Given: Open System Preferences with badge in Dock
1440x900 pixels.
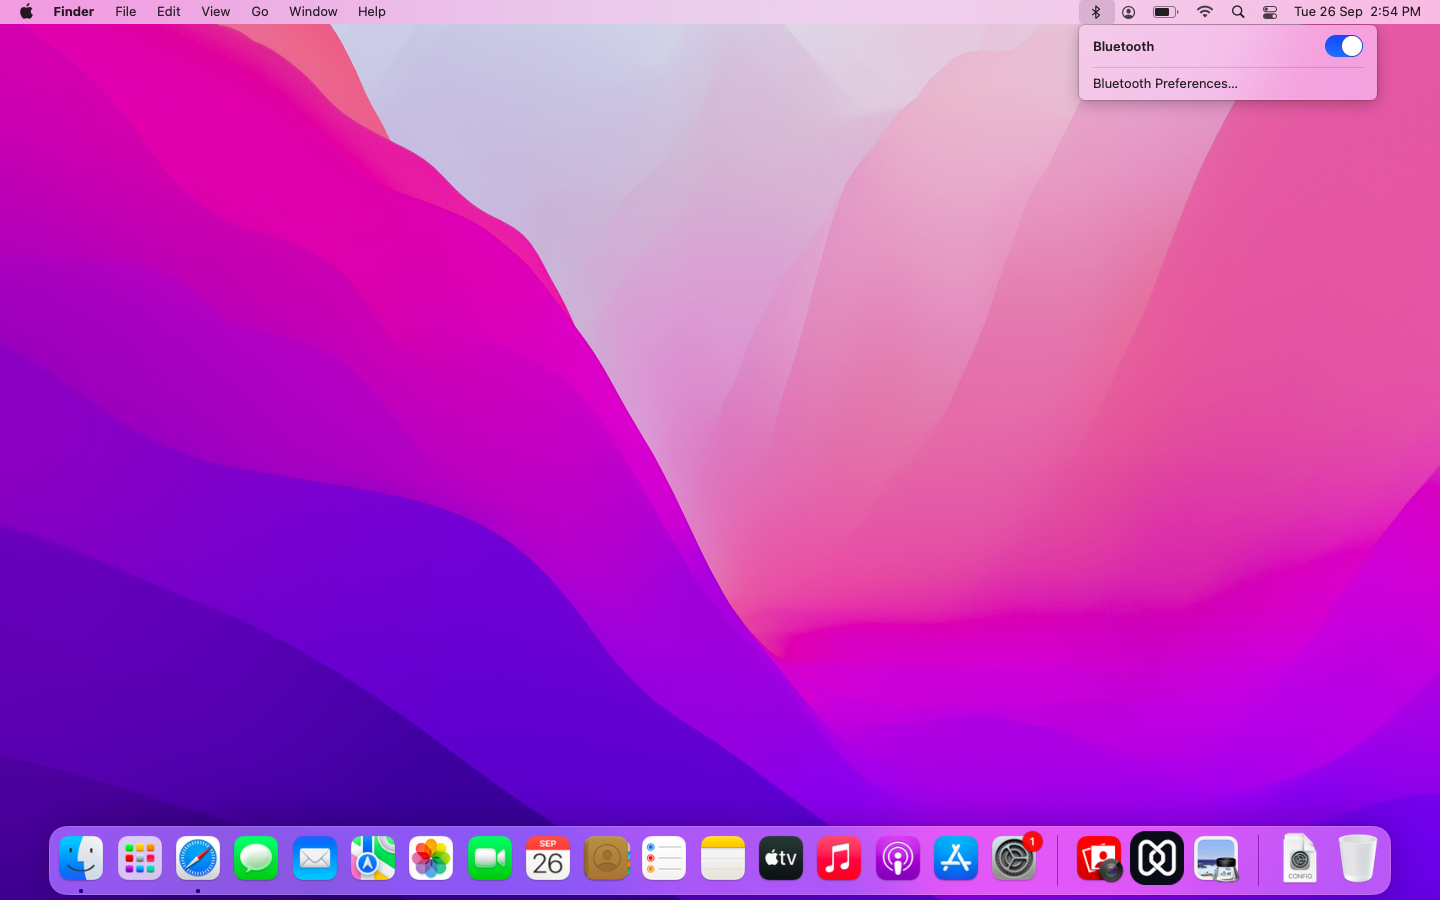Looking at the screenshot, I should point(1014,859).
